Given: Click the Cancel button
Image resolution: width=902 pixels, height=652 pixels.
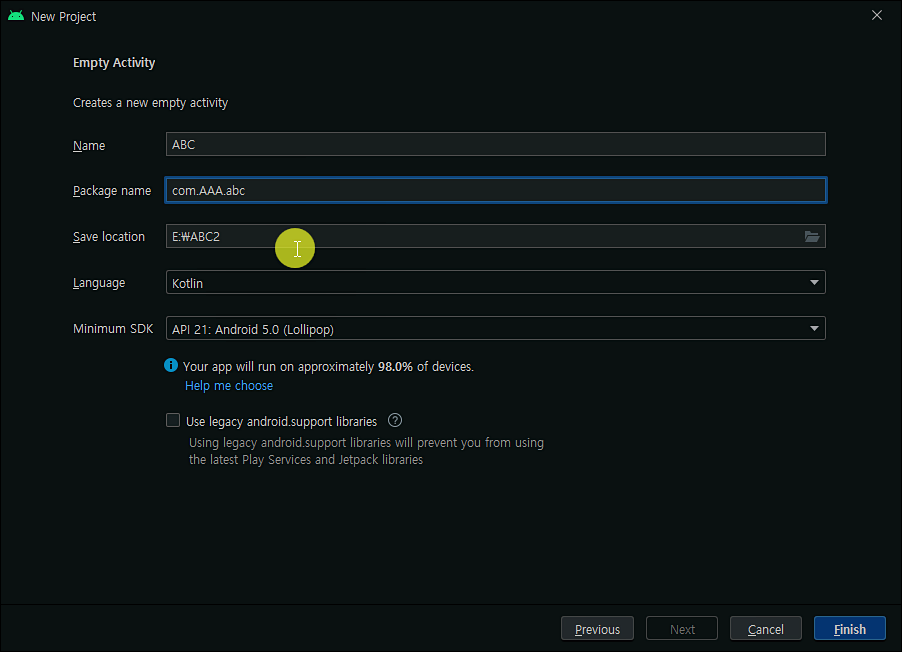Looking at the screenshot, I should [766, 629].
